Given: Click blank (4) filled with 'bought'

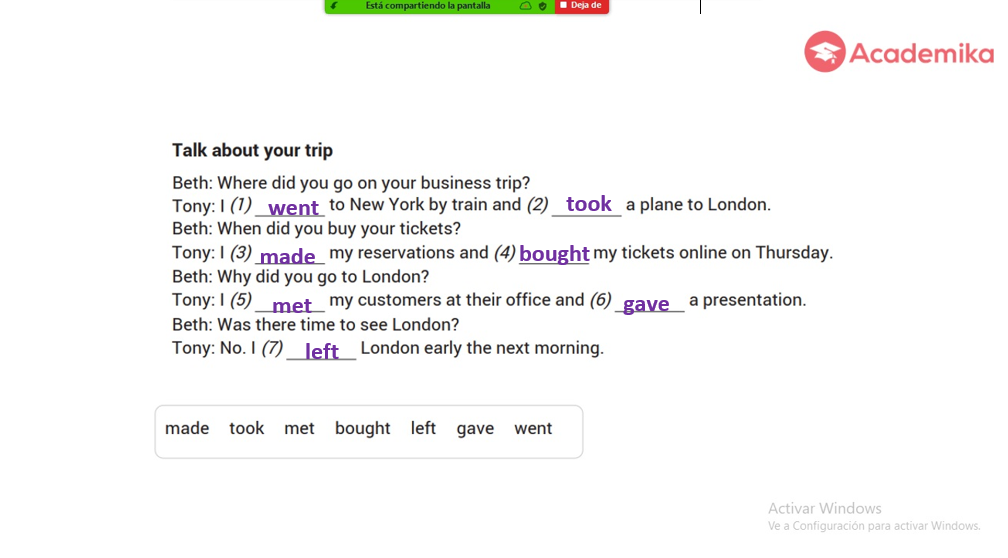Looking at the screenshot, I should pyautogui.click(x=554, y=253).
